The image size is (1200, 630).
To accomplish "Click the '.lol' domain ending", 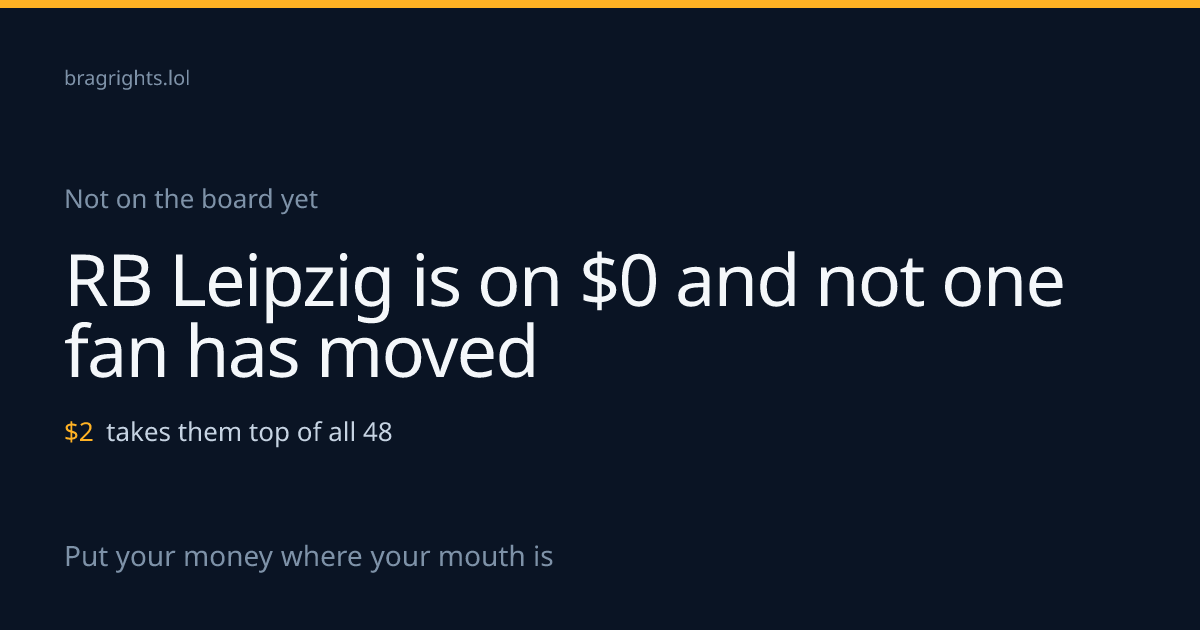I will (175, 78).
